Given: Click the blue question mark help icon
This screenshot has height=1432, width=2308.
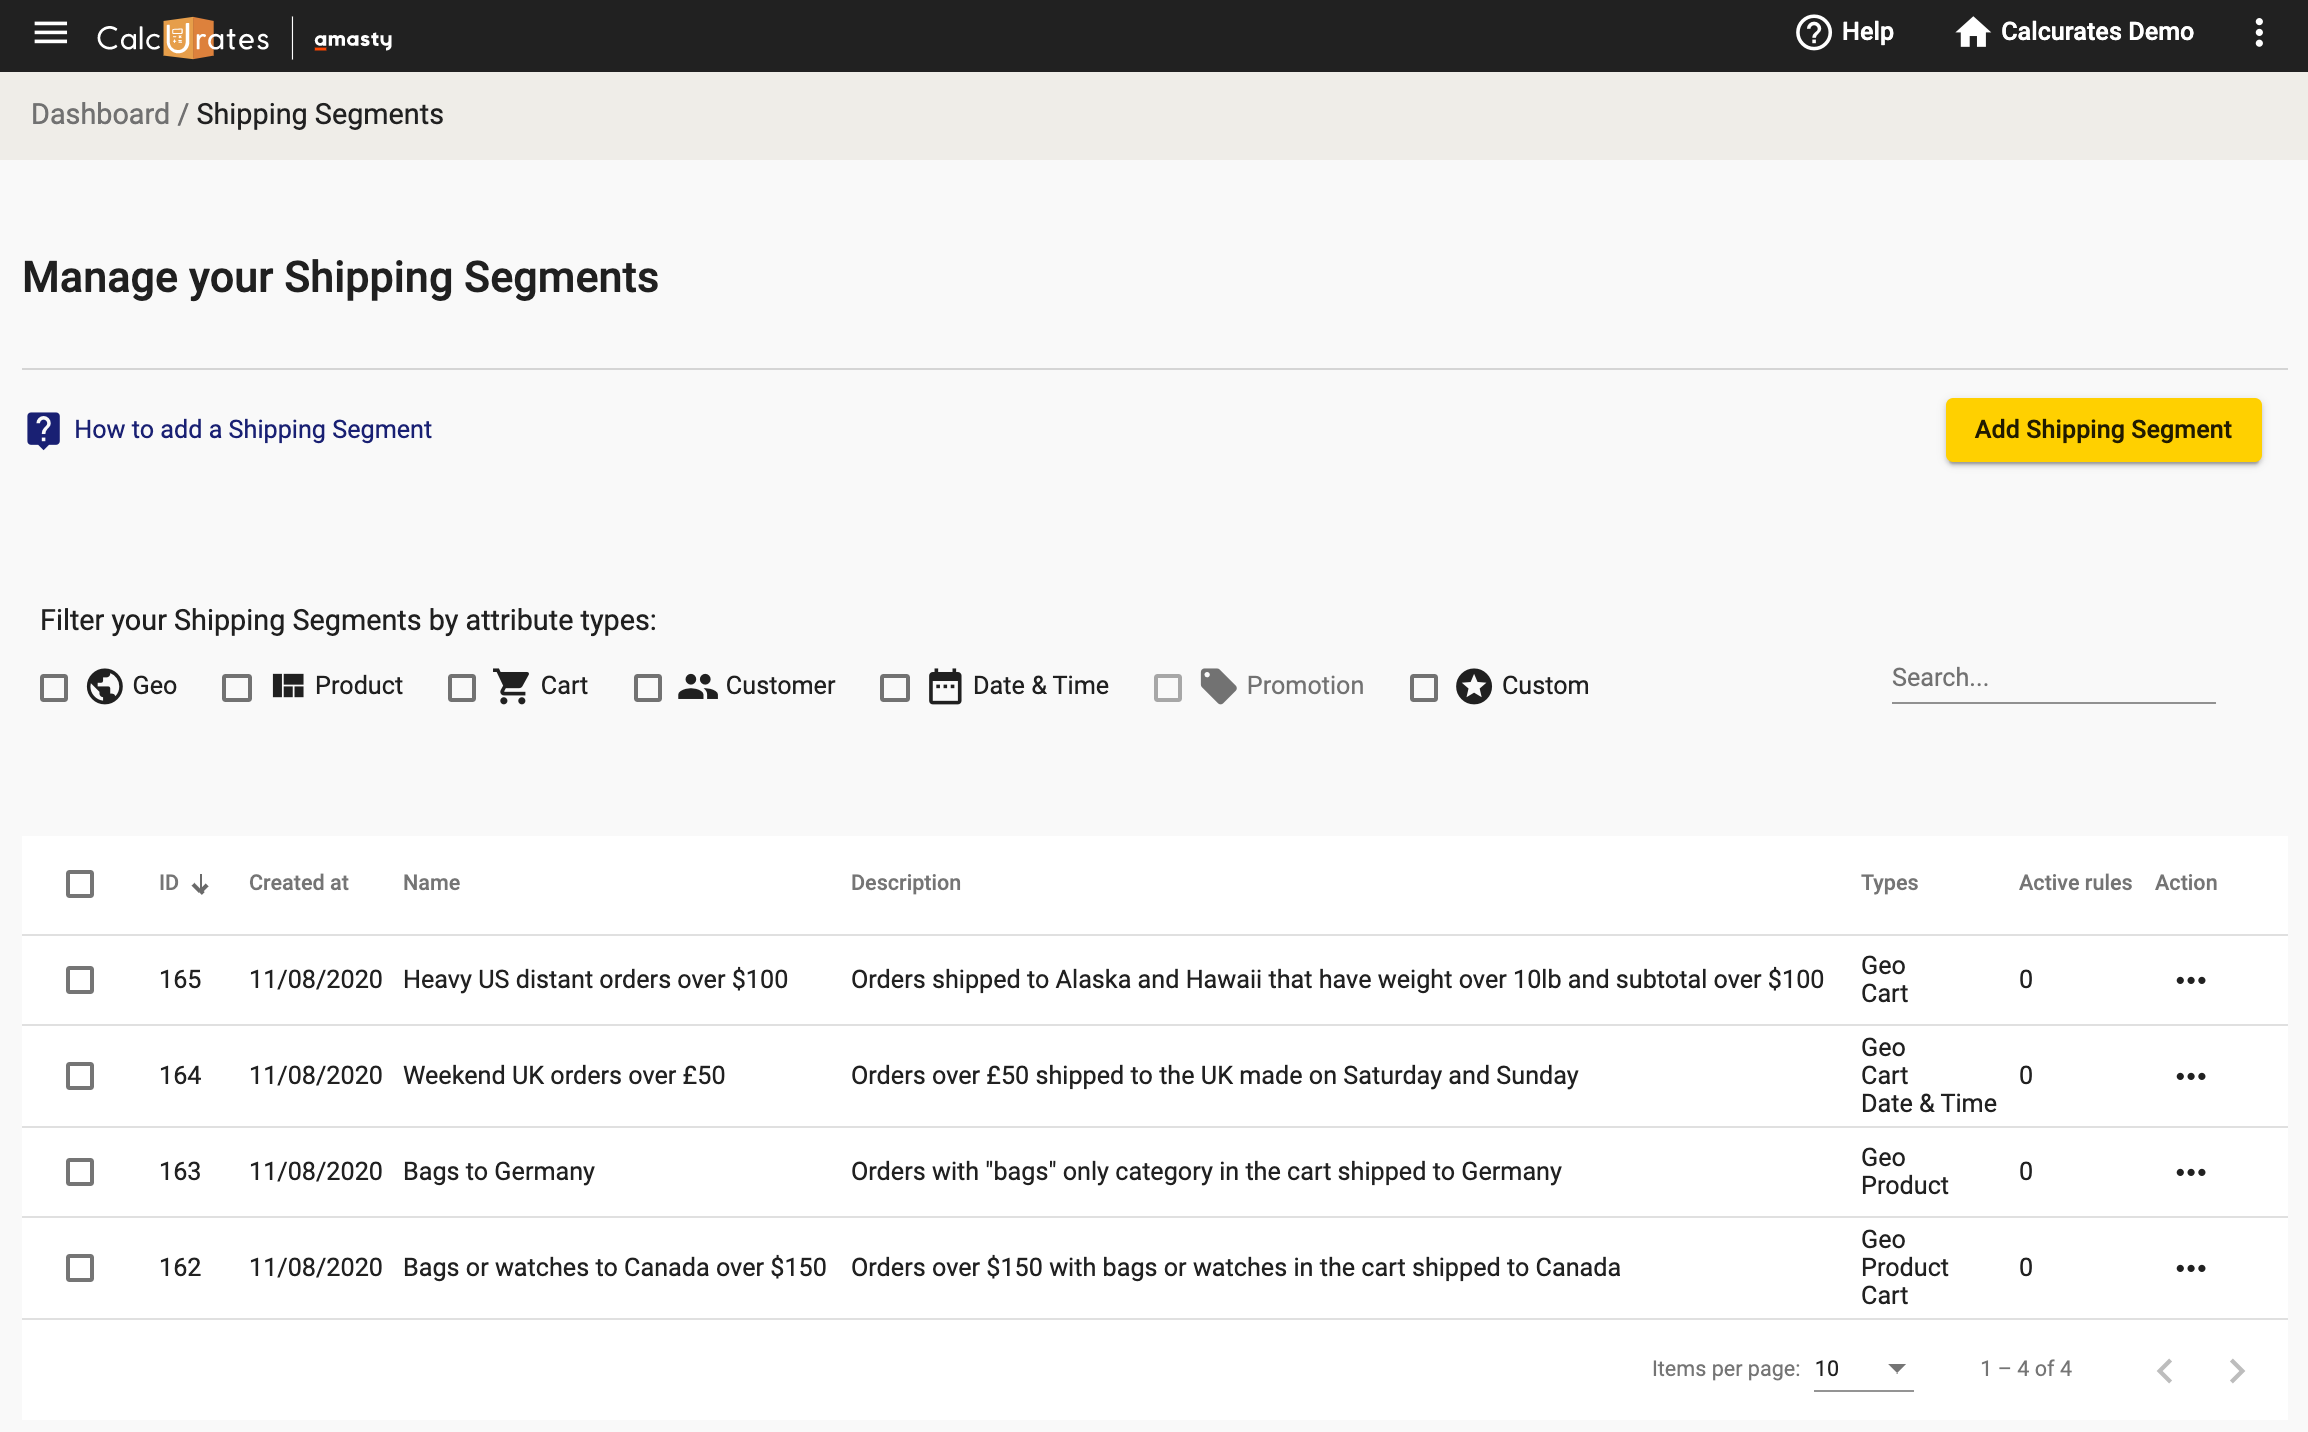Looking at the screenshot, I should pos(43,430).
